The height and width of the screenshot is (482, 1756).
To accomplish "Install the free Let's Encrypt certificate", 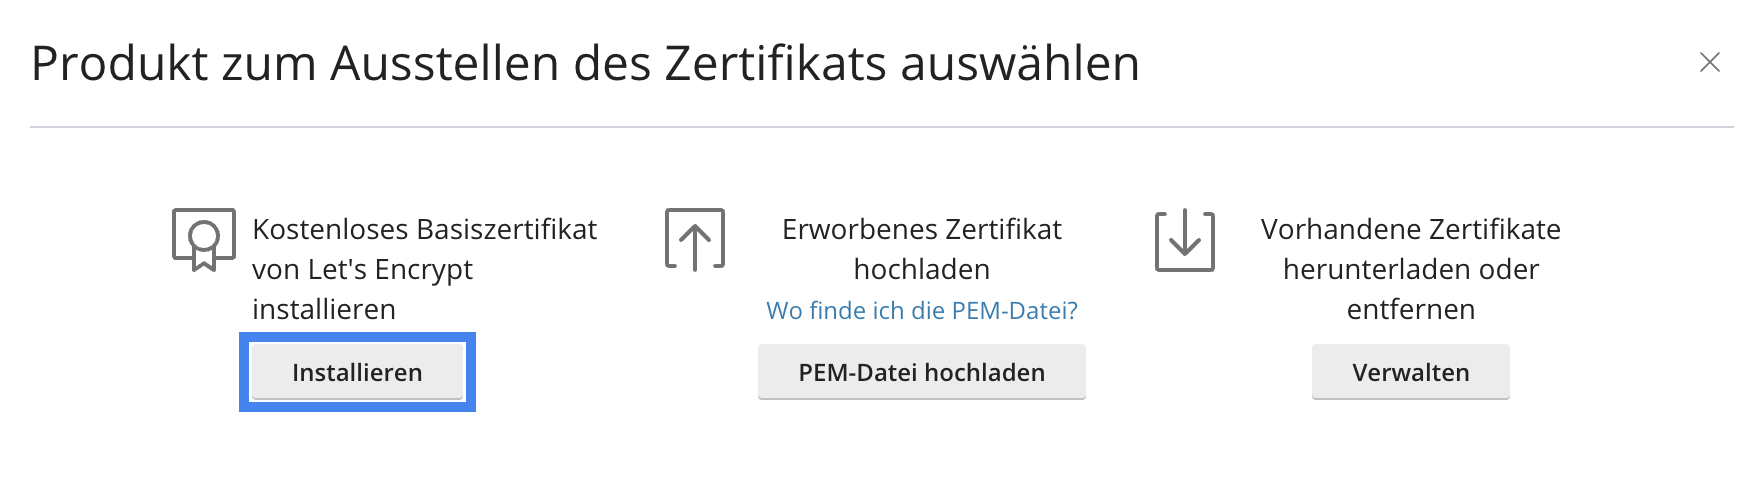I will tap(357, 372).
